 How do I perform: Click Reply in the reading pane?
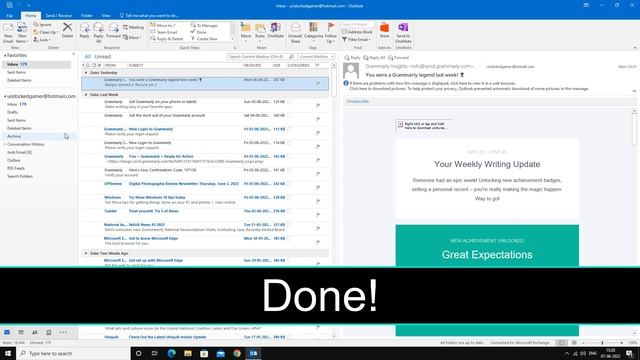point(353,58)
